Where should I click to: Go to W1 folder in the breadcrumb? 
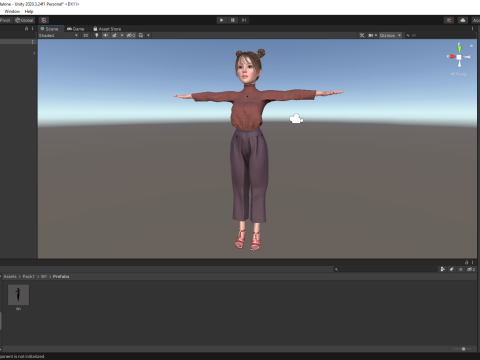tap(44, 277)
